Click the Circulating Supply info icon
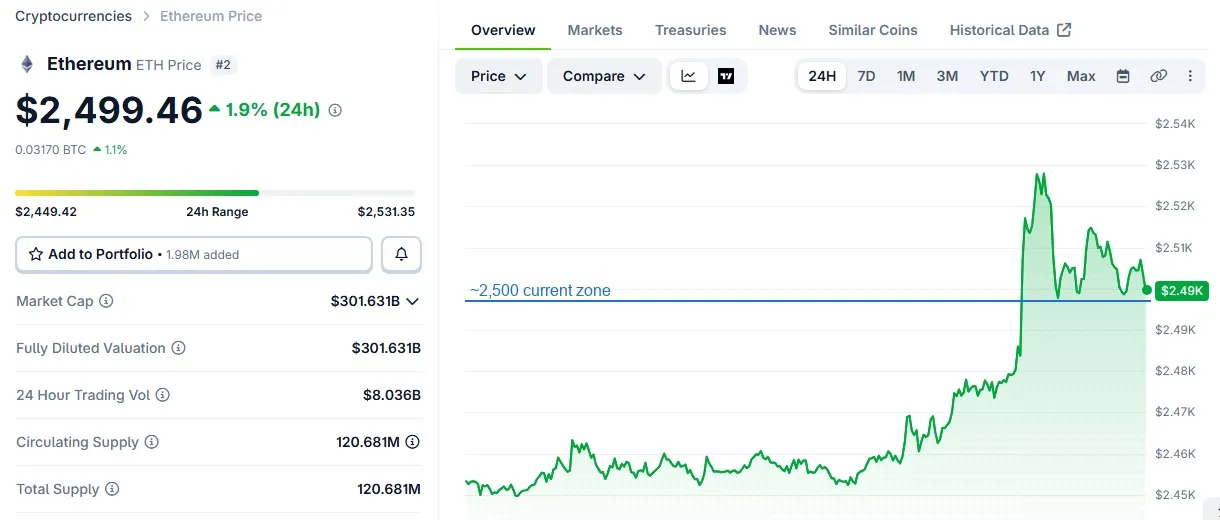Image resolution: width=1220 pixels, height=520 pixels. point(152,442)
